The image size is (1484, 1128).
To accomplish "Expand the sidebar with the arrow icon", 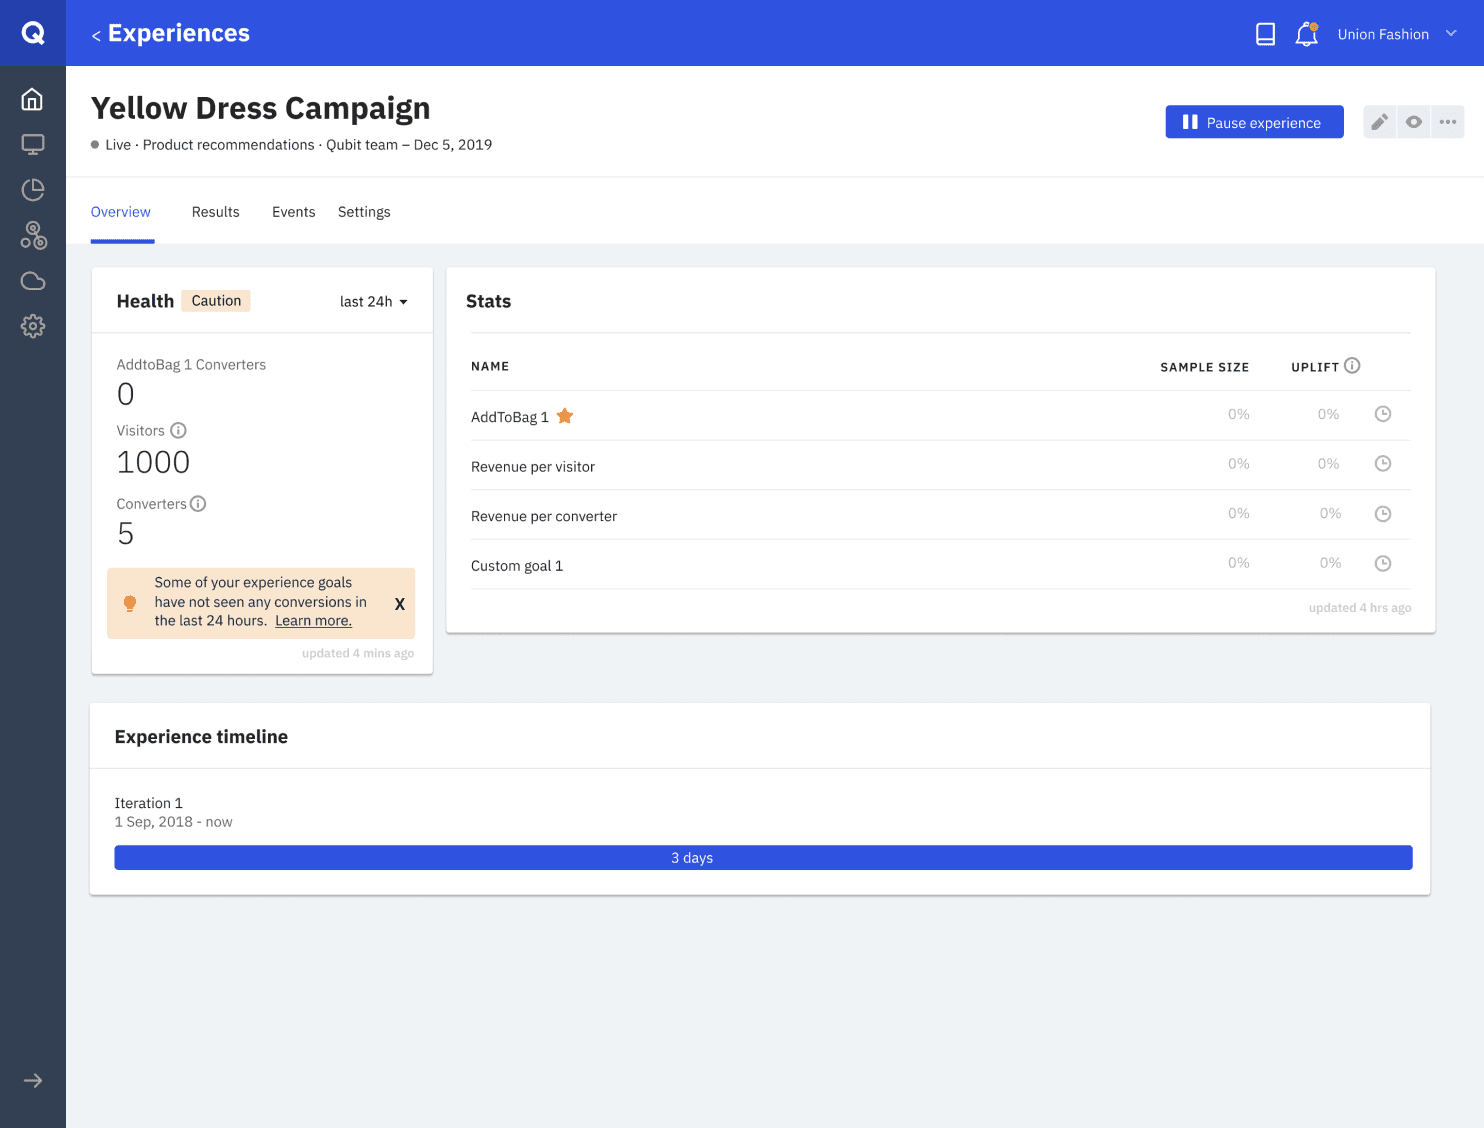I will (33, 1081).
